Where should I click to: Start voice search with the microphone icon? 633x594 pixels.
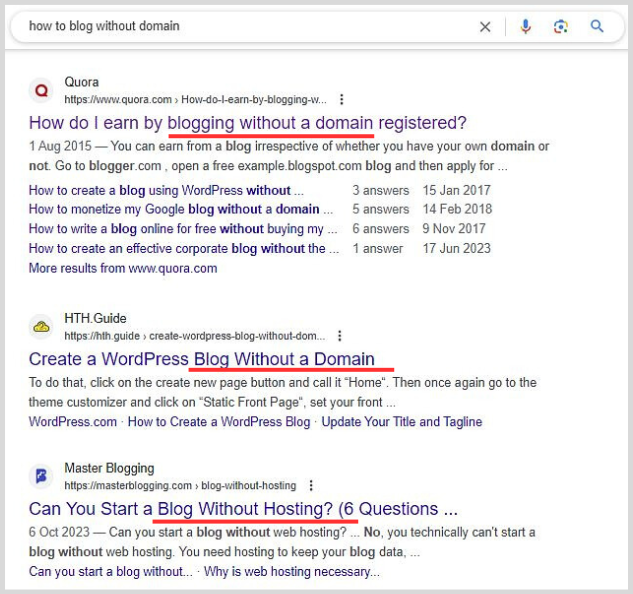coord(525,27)
